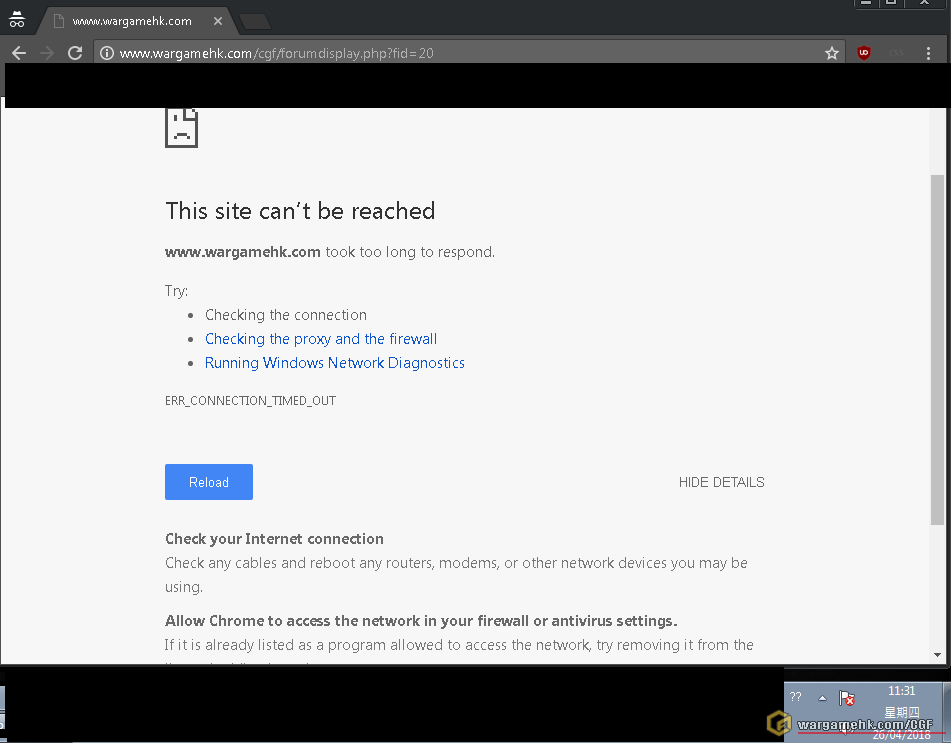The width and height of the screenshot is (951, 743).
Task: Collapse details with HIDE DETAILS
Action: coord(721,482)
